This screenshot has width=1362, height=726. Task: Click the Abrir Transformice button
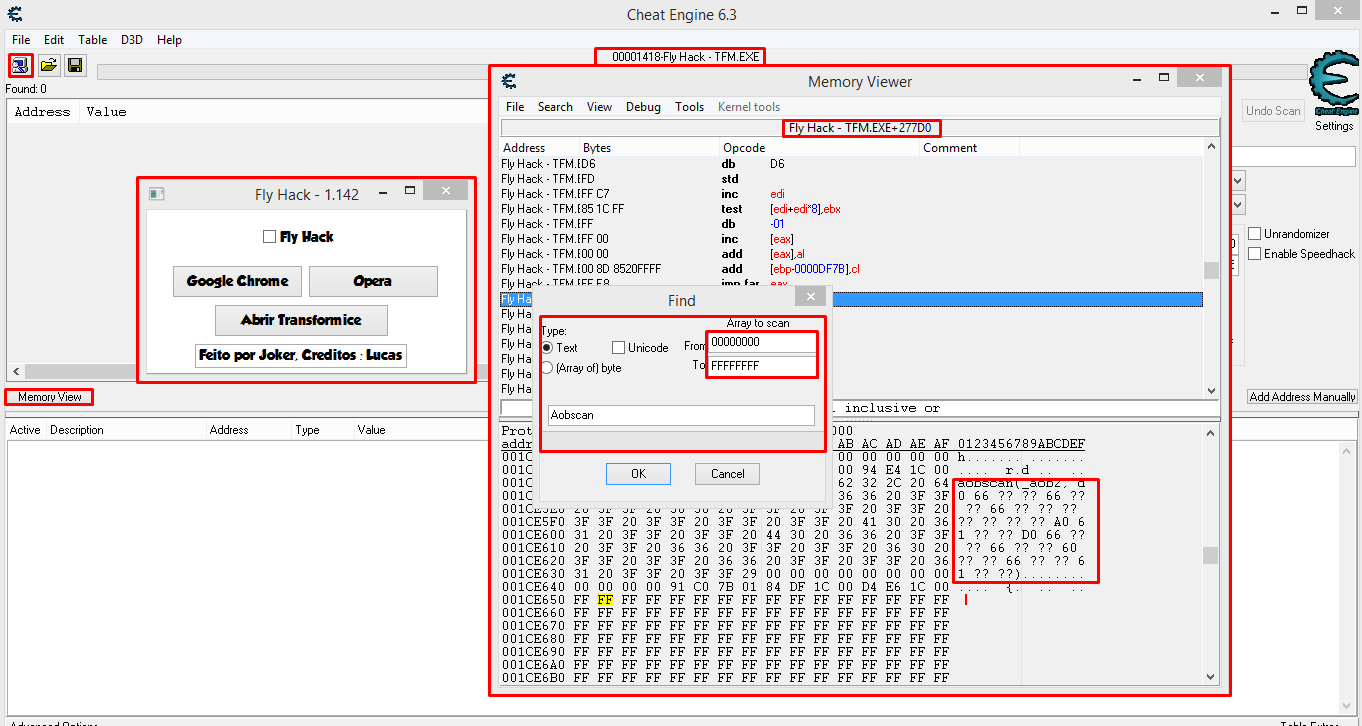pos(301,320)
